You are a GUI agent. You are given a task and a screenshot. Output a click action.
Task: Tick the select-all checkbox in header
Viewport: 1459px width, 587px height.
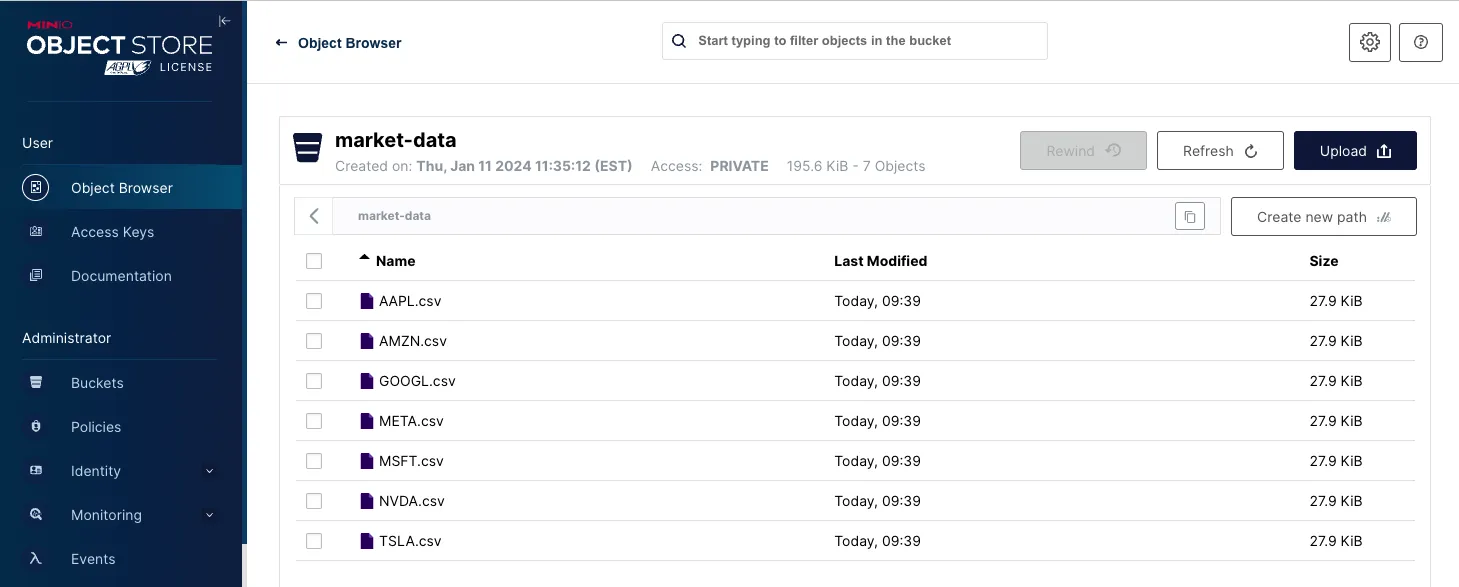point(314,261)
